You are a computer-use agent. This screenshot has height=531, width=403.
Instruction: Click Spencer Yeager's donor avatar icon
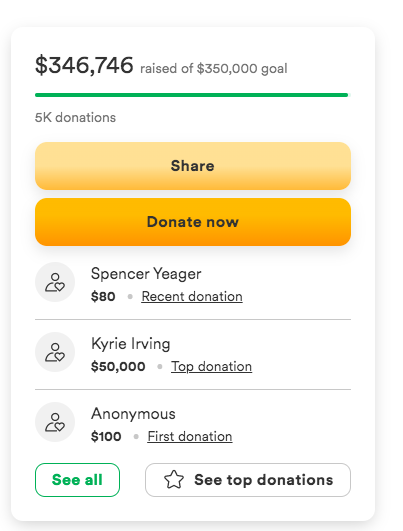[x=55, y=282]
